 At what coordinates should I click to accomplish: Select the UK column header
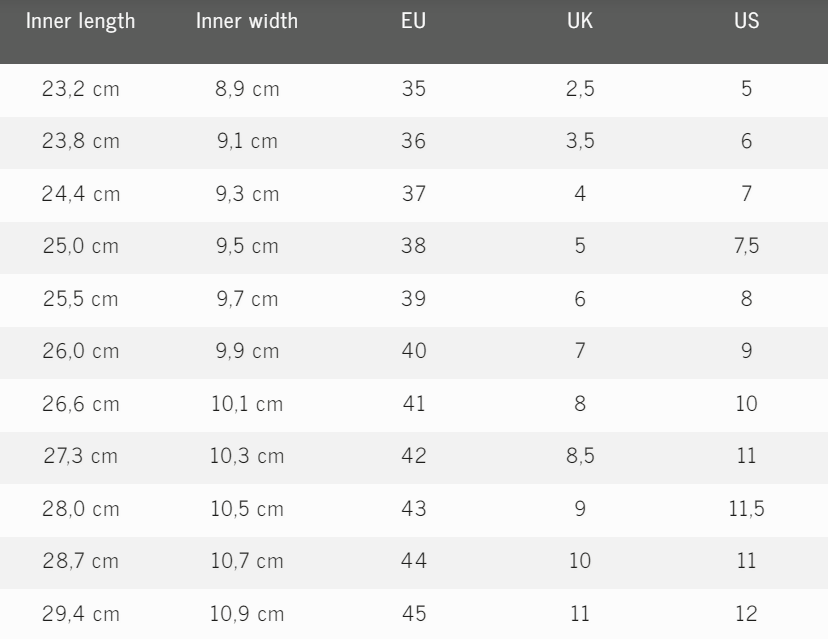[x=580, y=22]
